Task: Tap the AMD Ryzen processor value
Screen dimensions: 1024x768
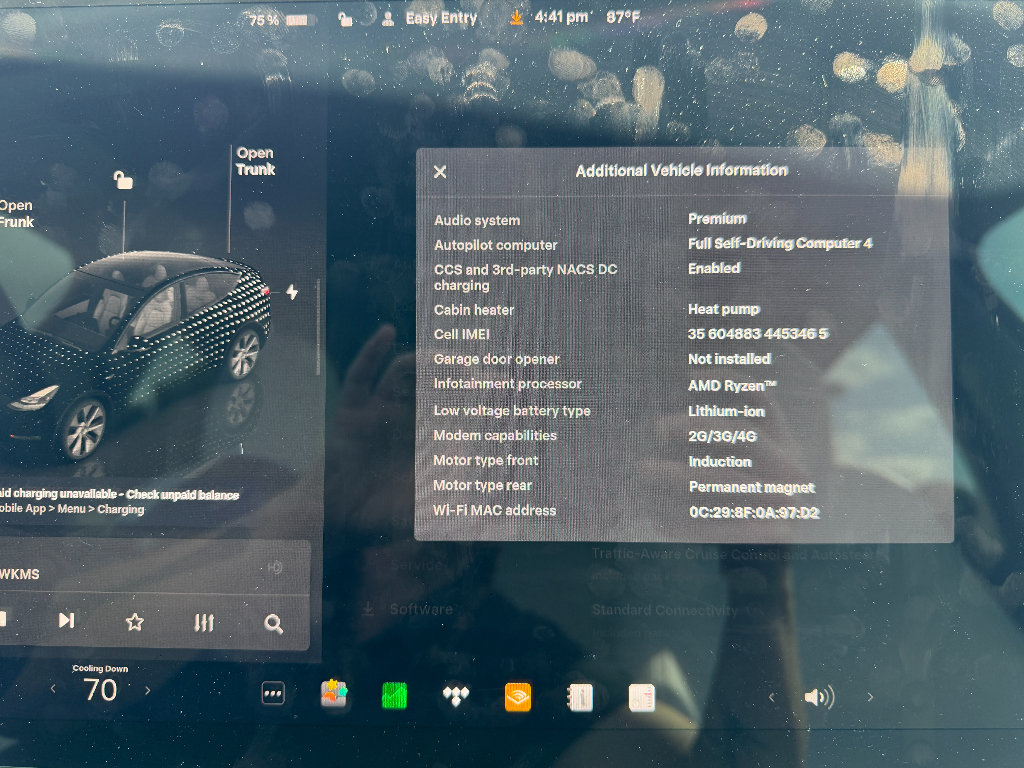Action: pyautogui.click(x=732, y=386)
